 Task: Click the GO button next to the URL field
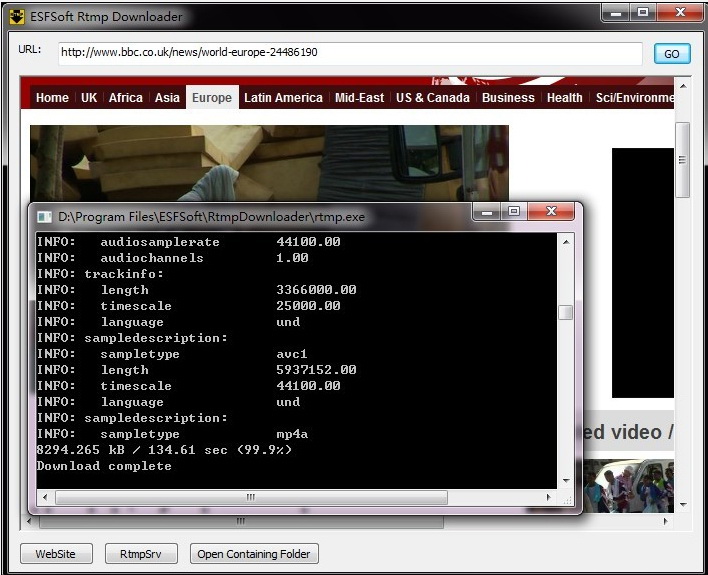tap(672, 54)
